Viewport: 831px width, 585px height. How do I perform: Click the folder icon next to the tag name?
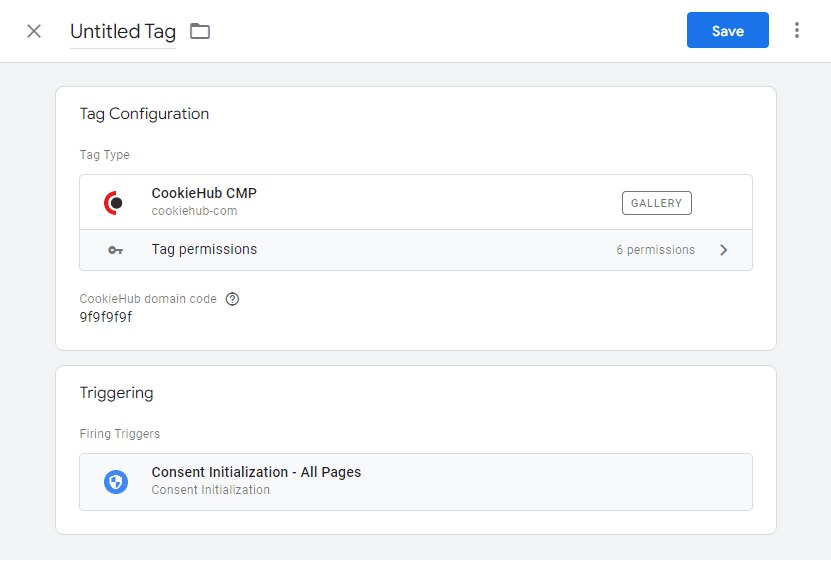[199, 31]
